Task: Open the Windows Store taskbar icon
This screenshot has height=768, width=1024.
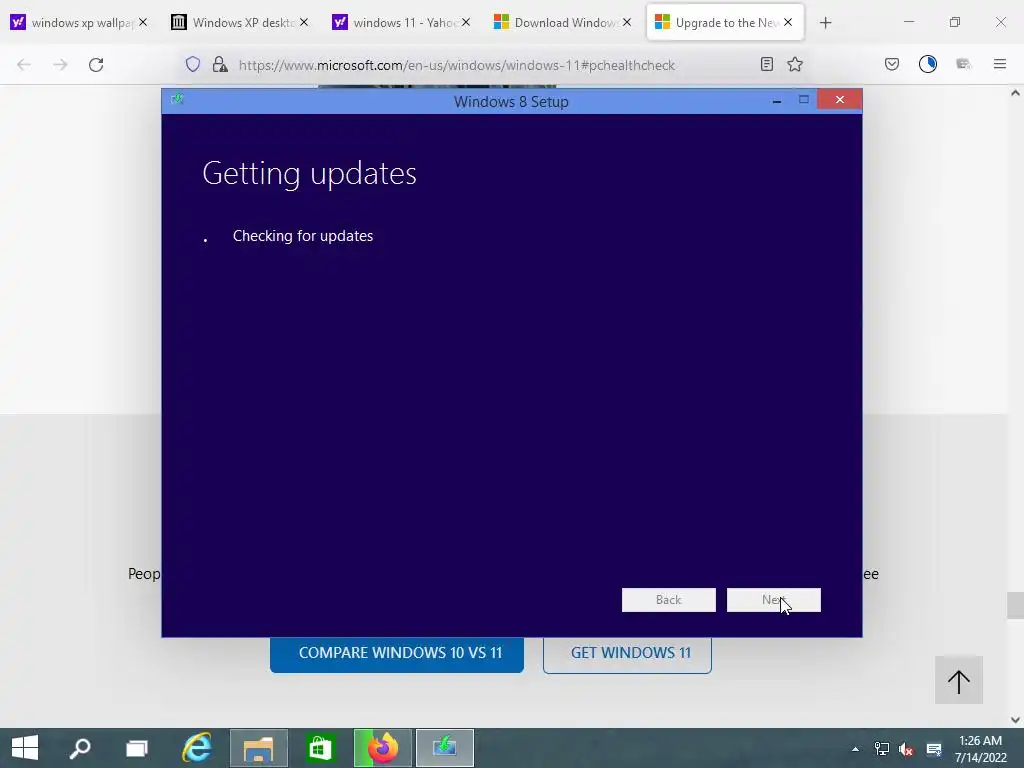Action: coord(320,748)
